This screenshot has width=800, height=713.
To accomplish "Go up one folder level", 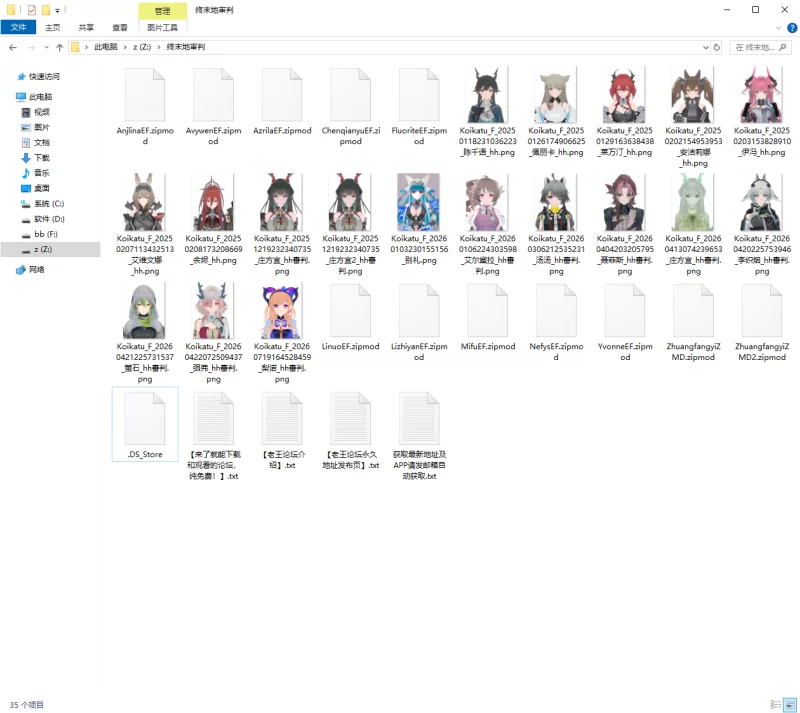I will (x=60, y=47).
